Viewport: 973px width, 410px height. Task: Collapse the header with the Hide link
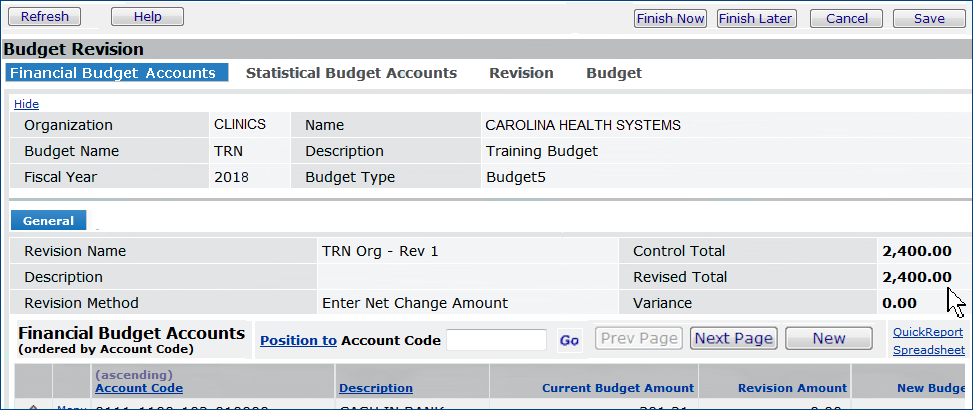(x=26, y=104)
